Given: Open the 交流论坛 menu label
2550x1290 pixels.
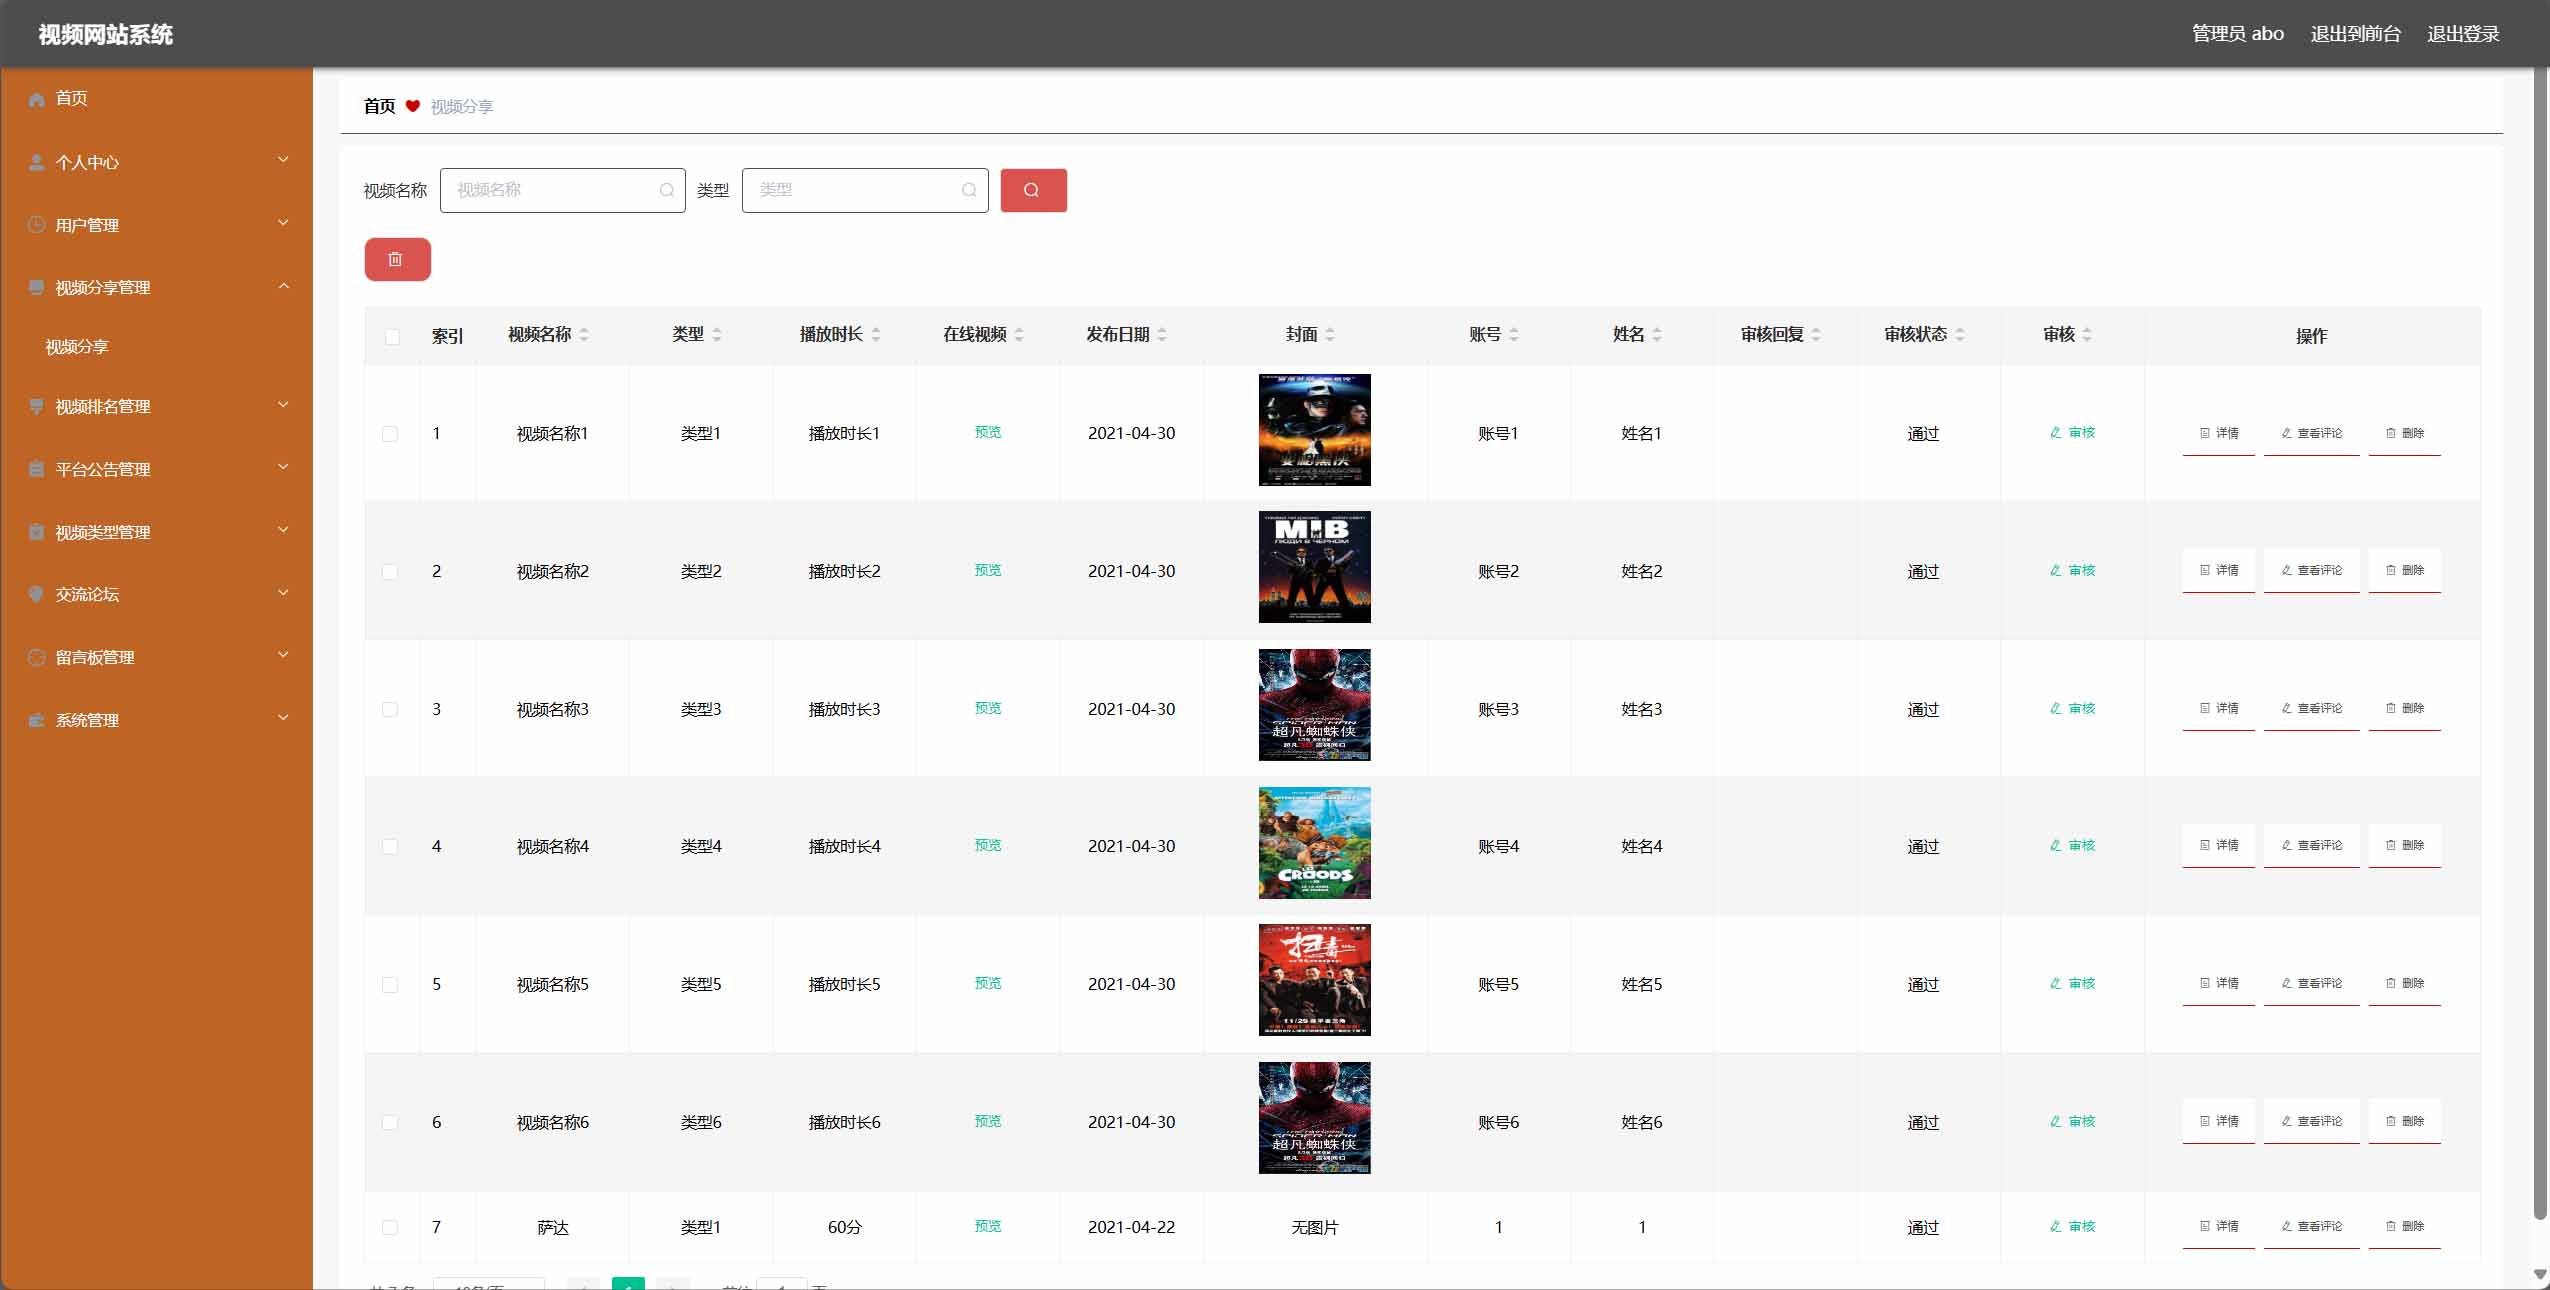Looking at the screenshot, I should 87,594.
